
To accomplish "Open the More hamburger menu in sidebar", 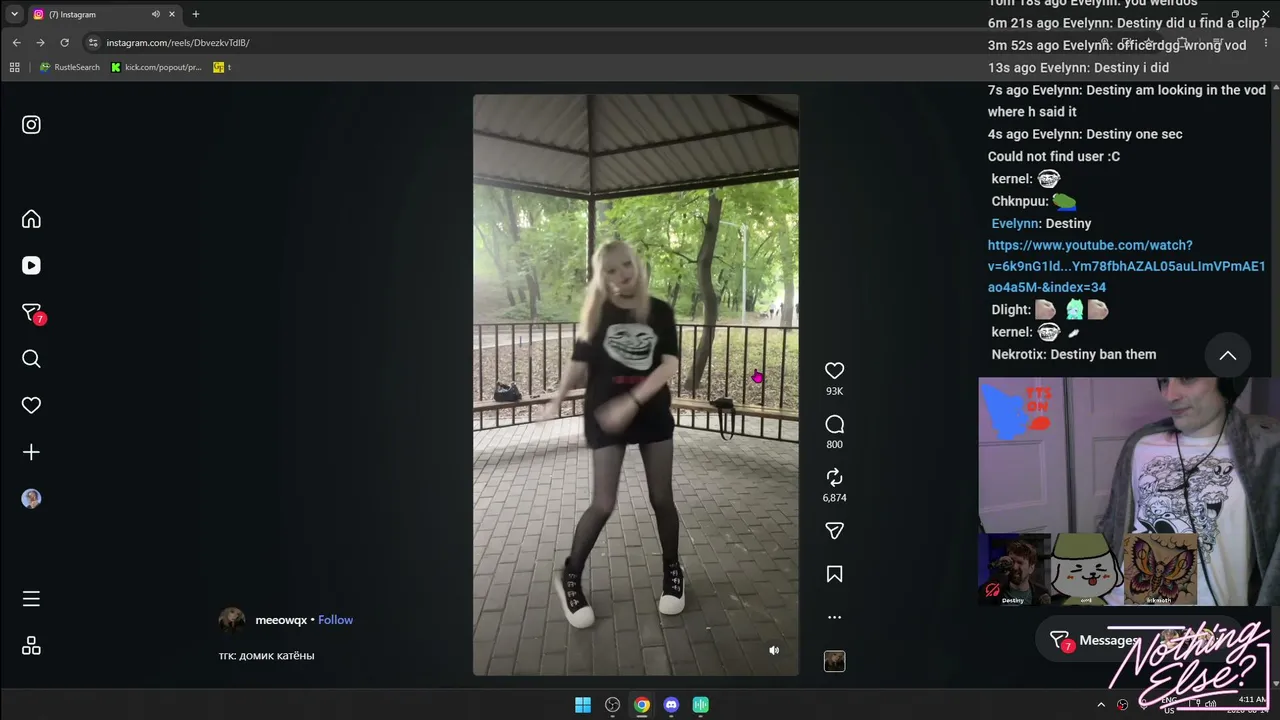I will click(x=31, y=599).
